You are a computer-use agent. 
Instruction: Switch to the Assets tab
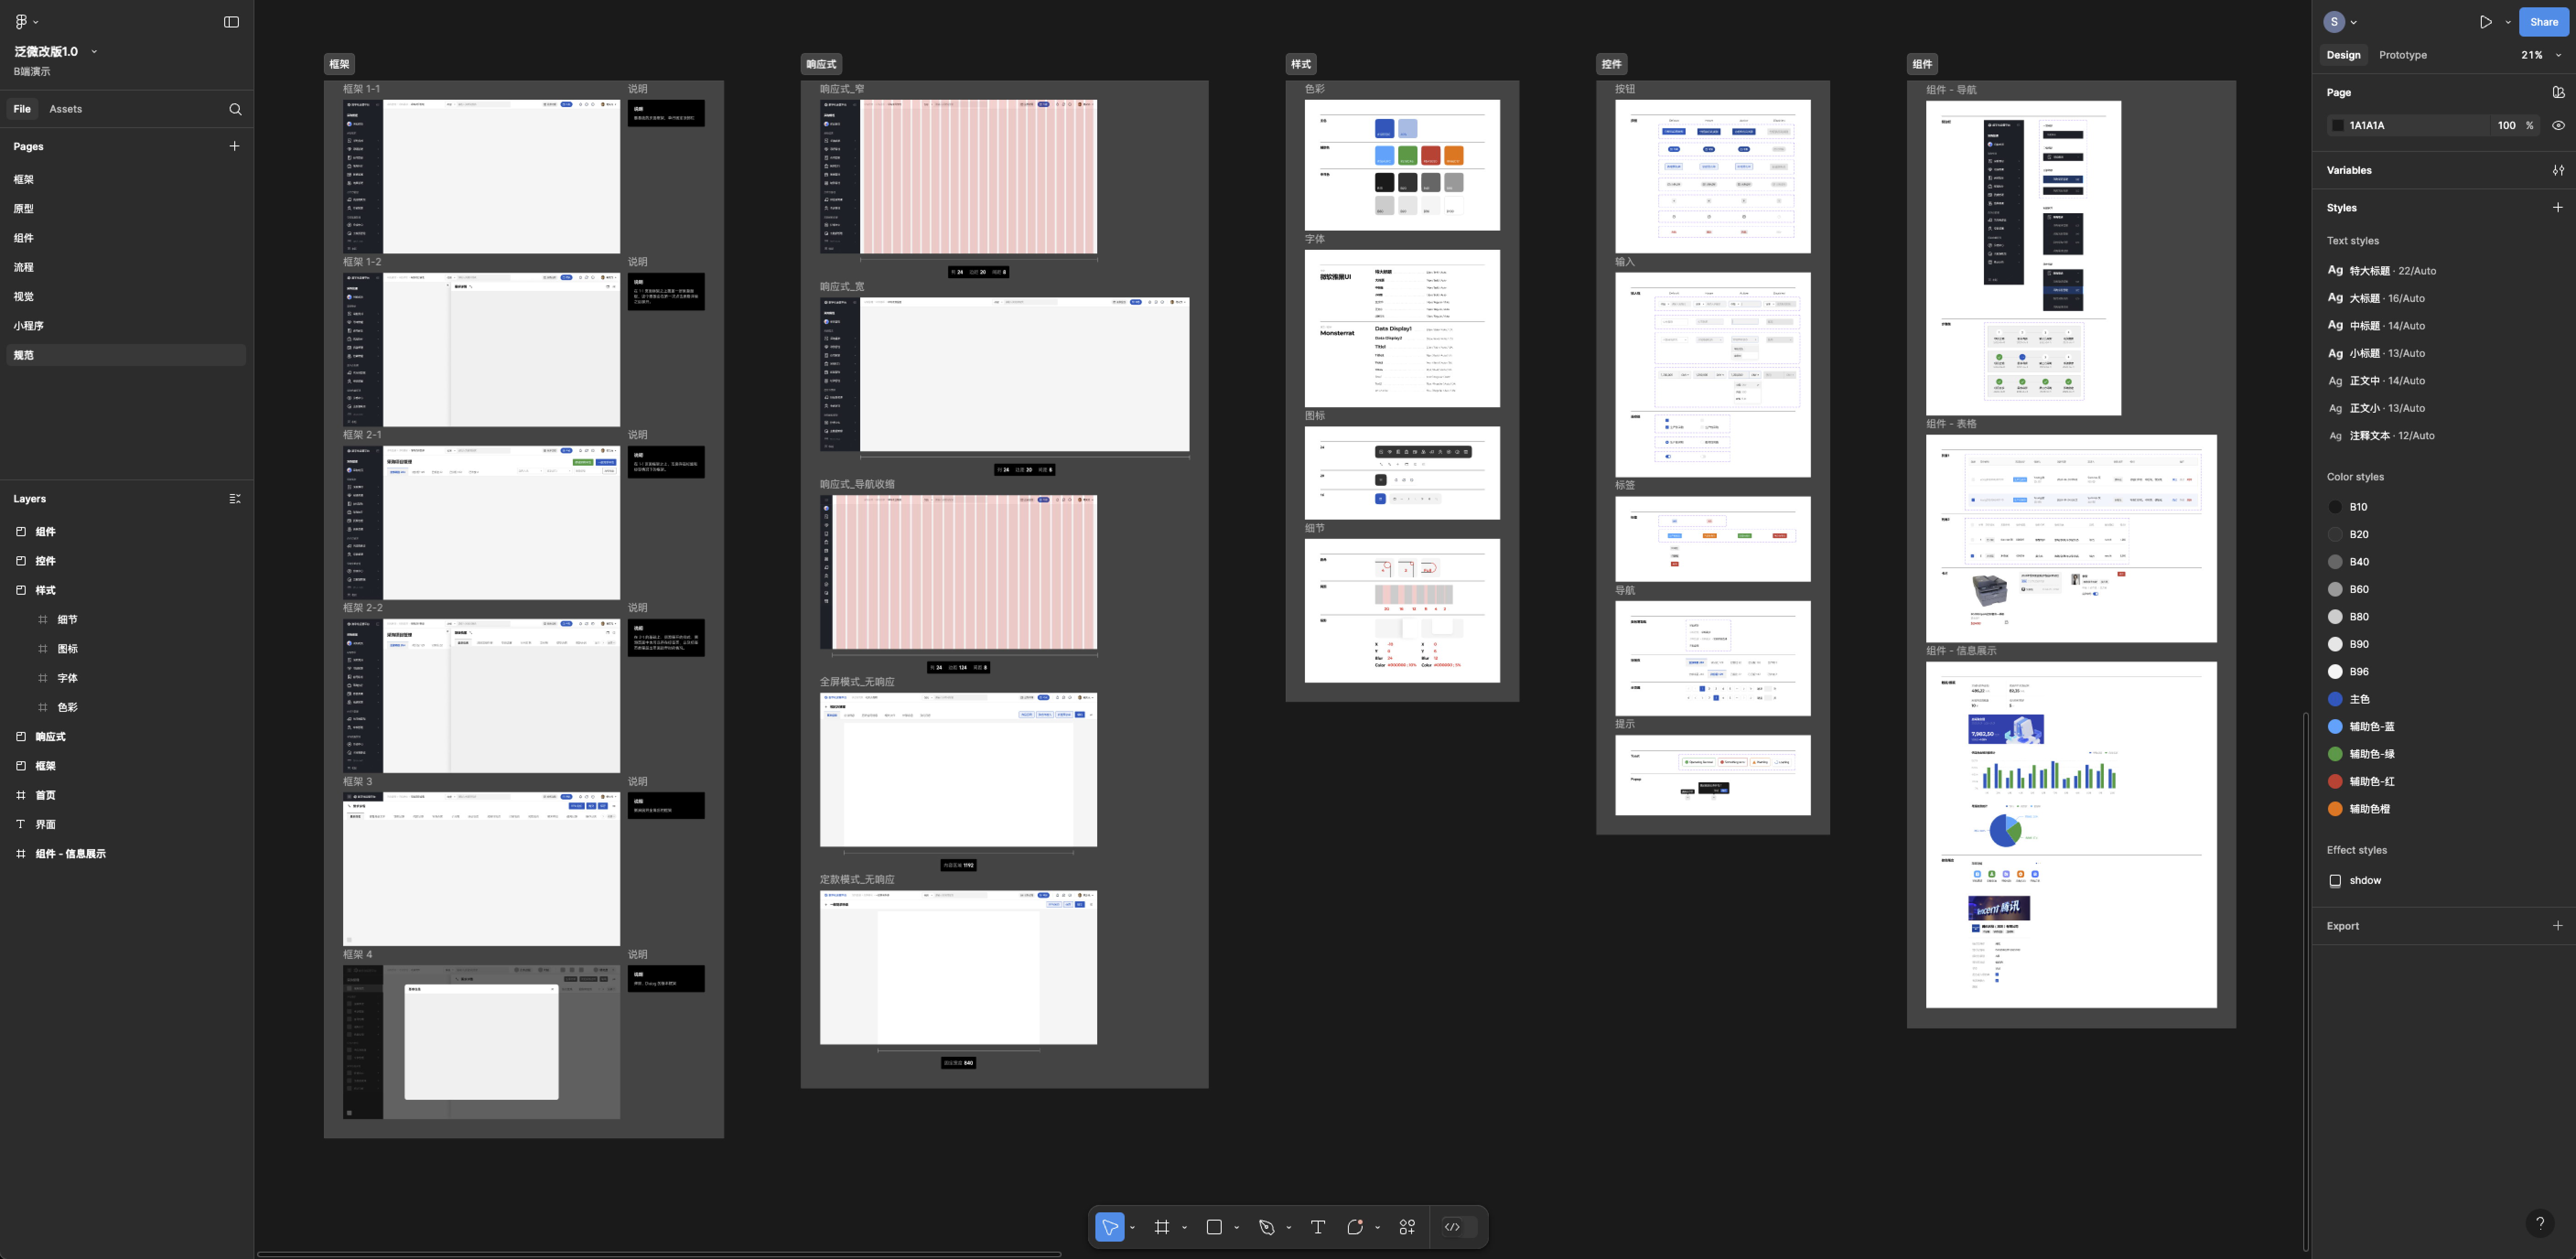[x=66, y=109]
